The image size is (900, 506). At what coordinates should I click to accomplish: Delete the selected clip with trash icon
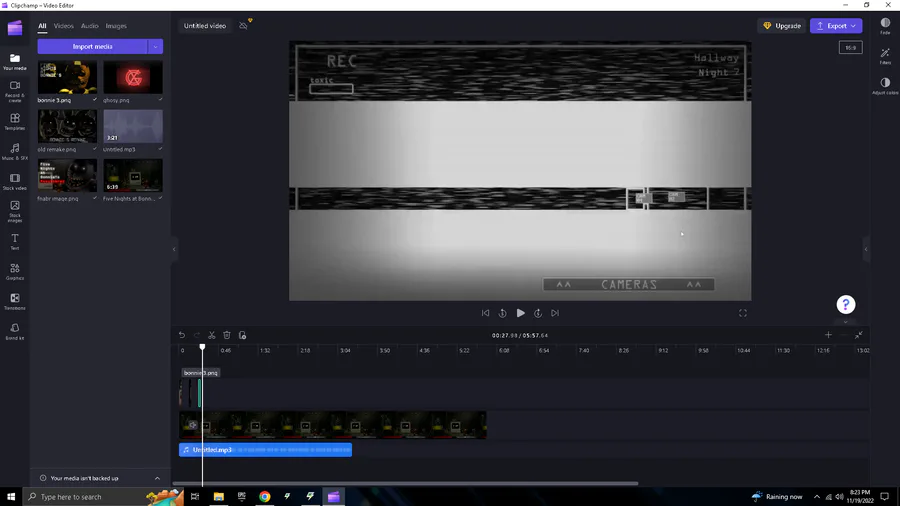click(x=227, y=335)
